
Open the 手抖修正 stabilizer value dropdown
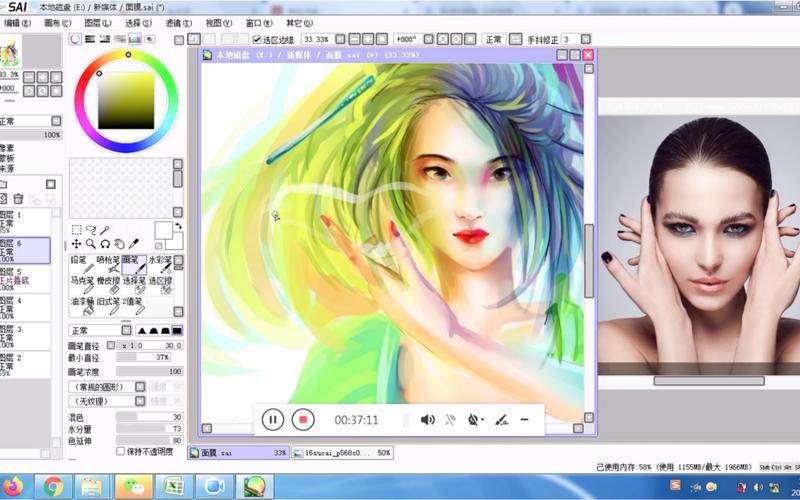tap(583, 40)
